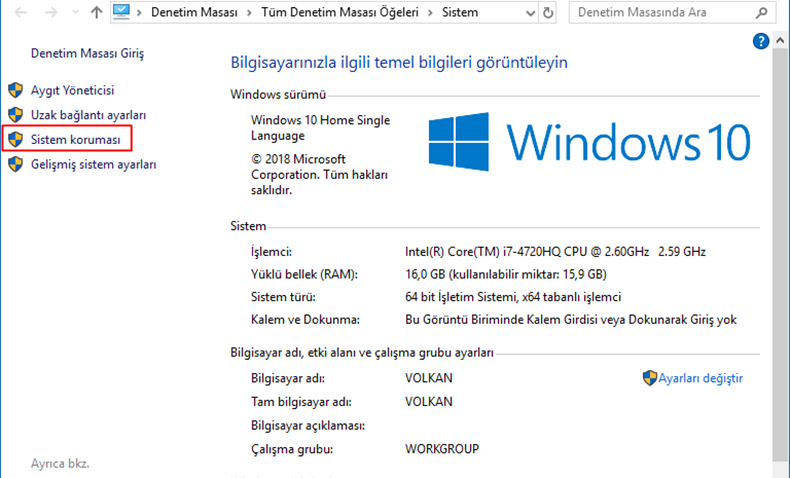Click the page heading Bilgisayarınızla ilgili temel bilgileri görüntüleyin
The image size is (790, 478).
[x=399, y=62]
